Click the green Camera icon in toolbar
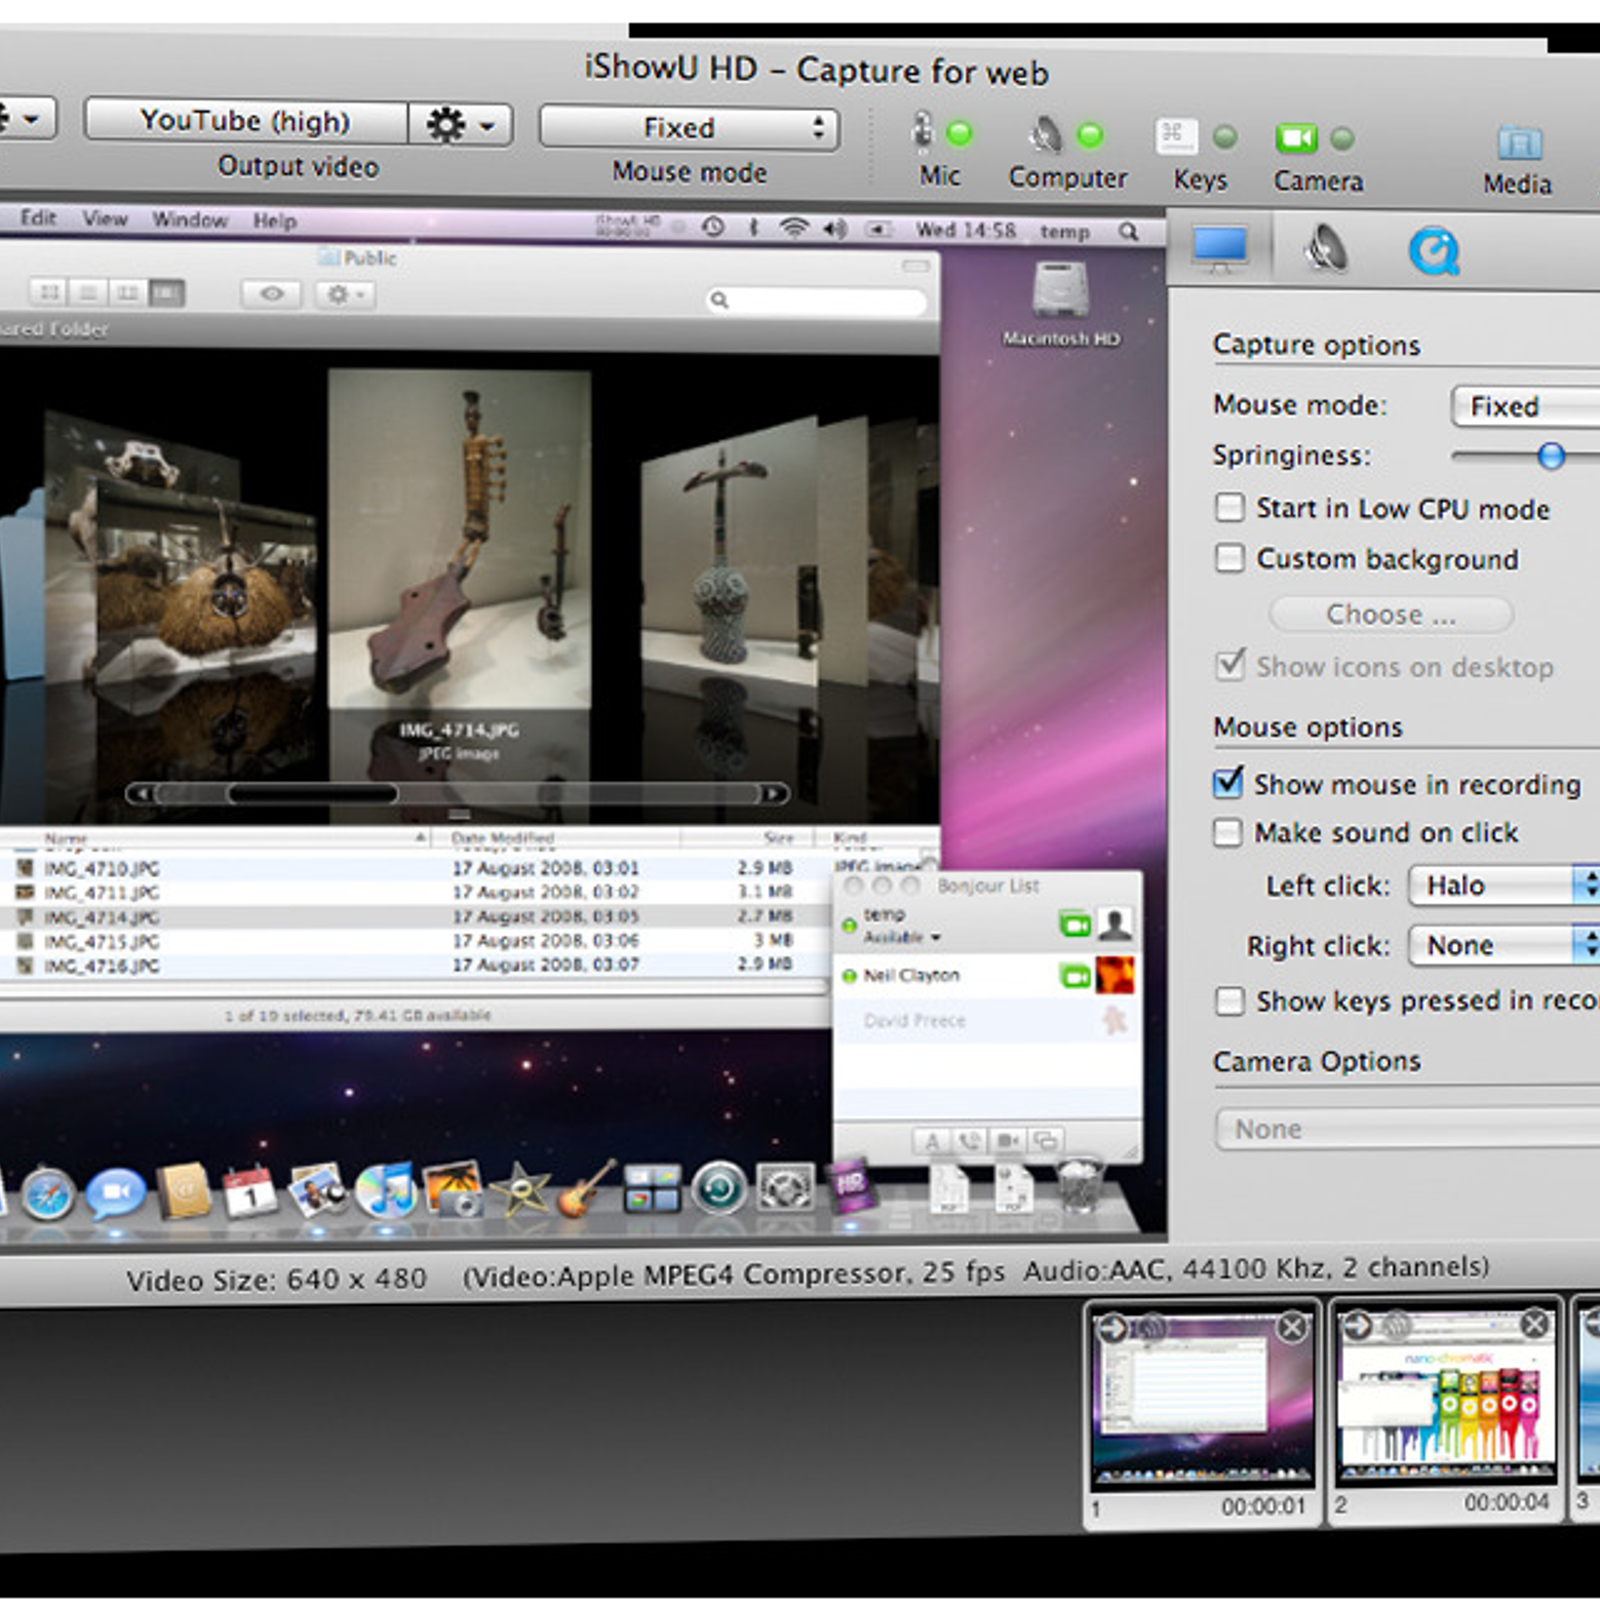Viewport: 1600px width, 1600px height. click(1296, 138)
